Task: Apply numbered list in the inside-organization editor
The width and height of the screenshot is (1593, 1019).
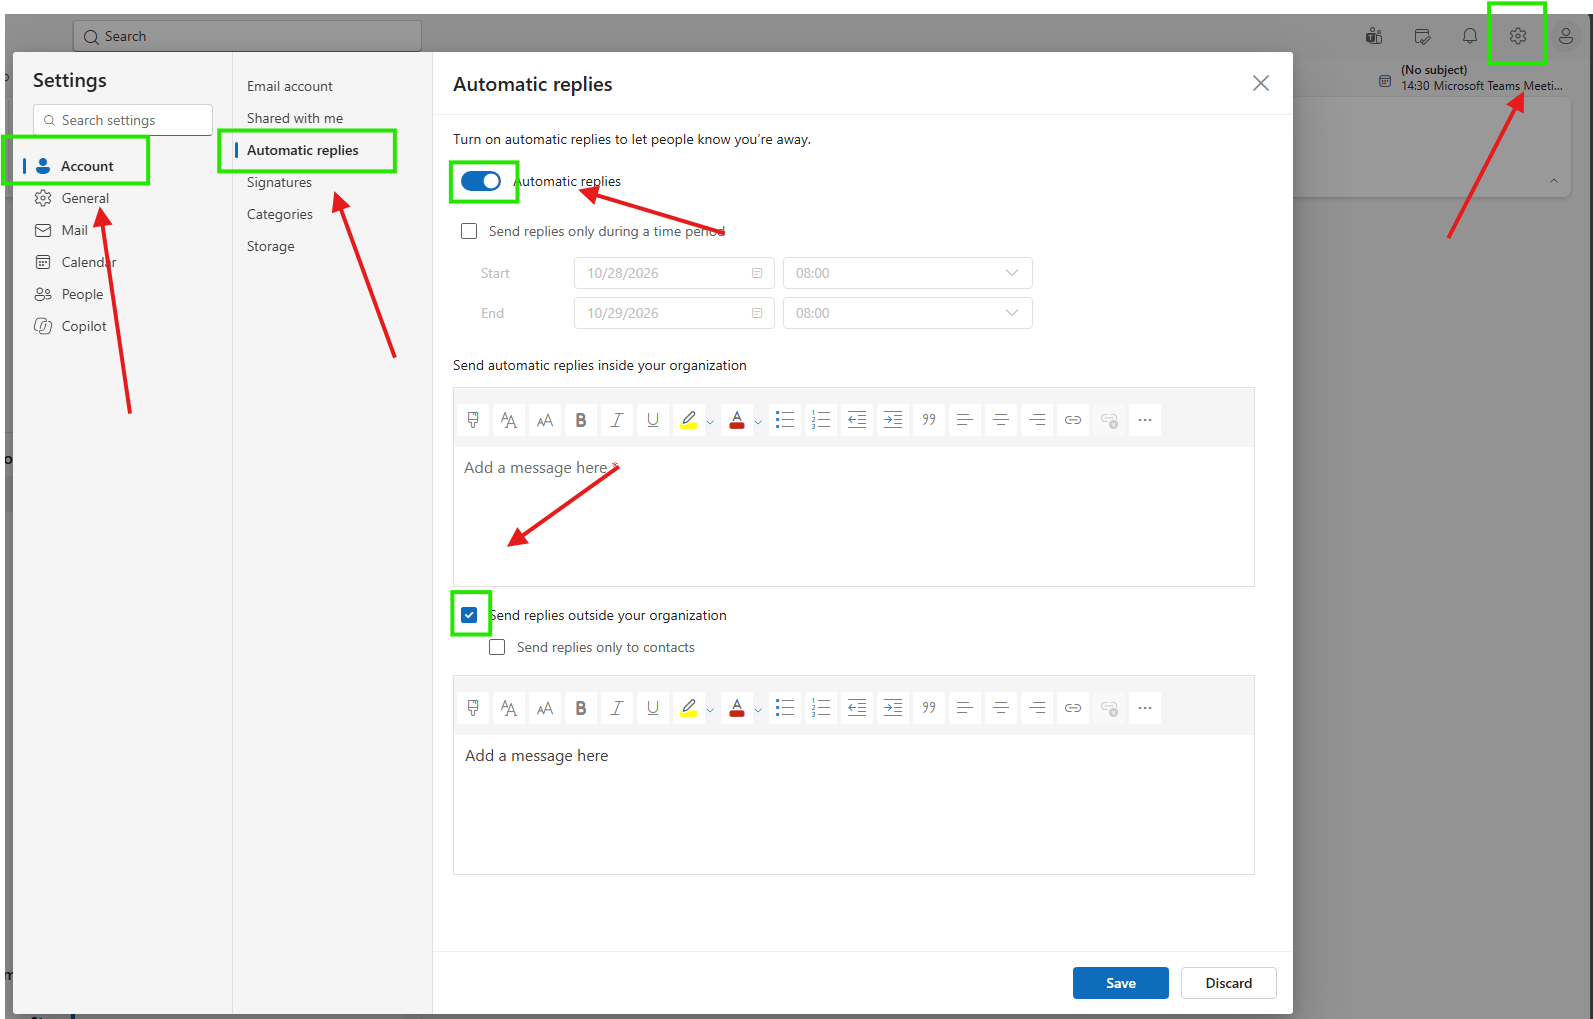Action: [x=821, y=420]
